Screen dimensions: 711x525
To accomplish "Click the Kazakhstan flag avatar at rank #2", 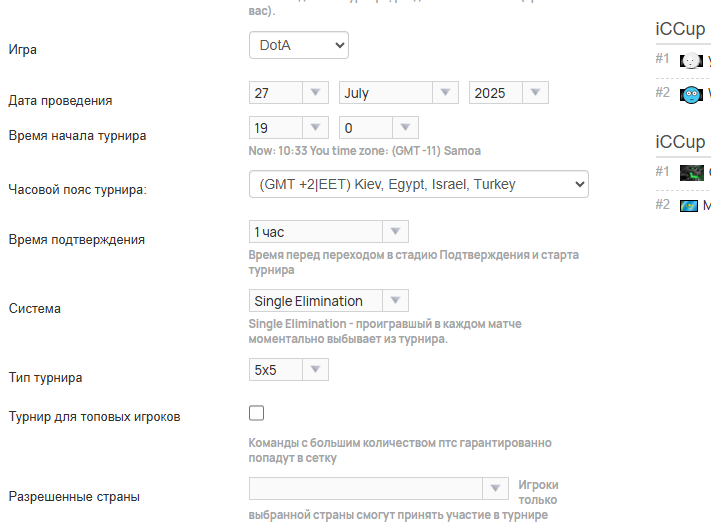I will pos(688,206).
